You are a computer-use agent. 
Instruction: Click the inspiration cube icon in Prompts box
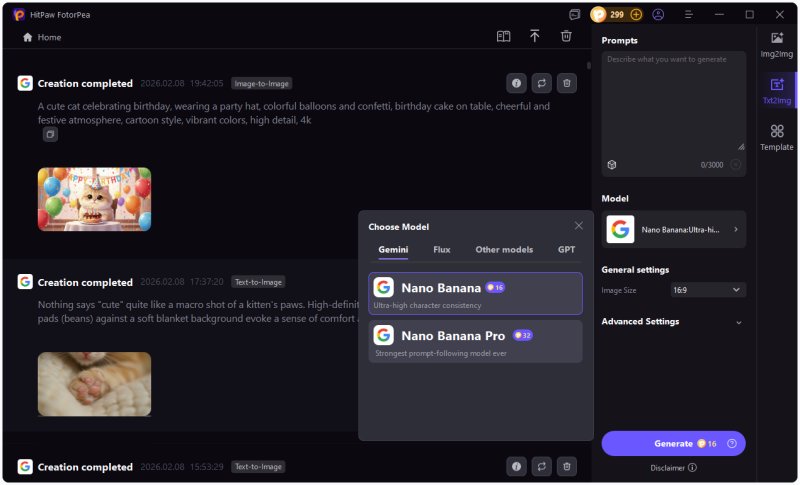612,164
